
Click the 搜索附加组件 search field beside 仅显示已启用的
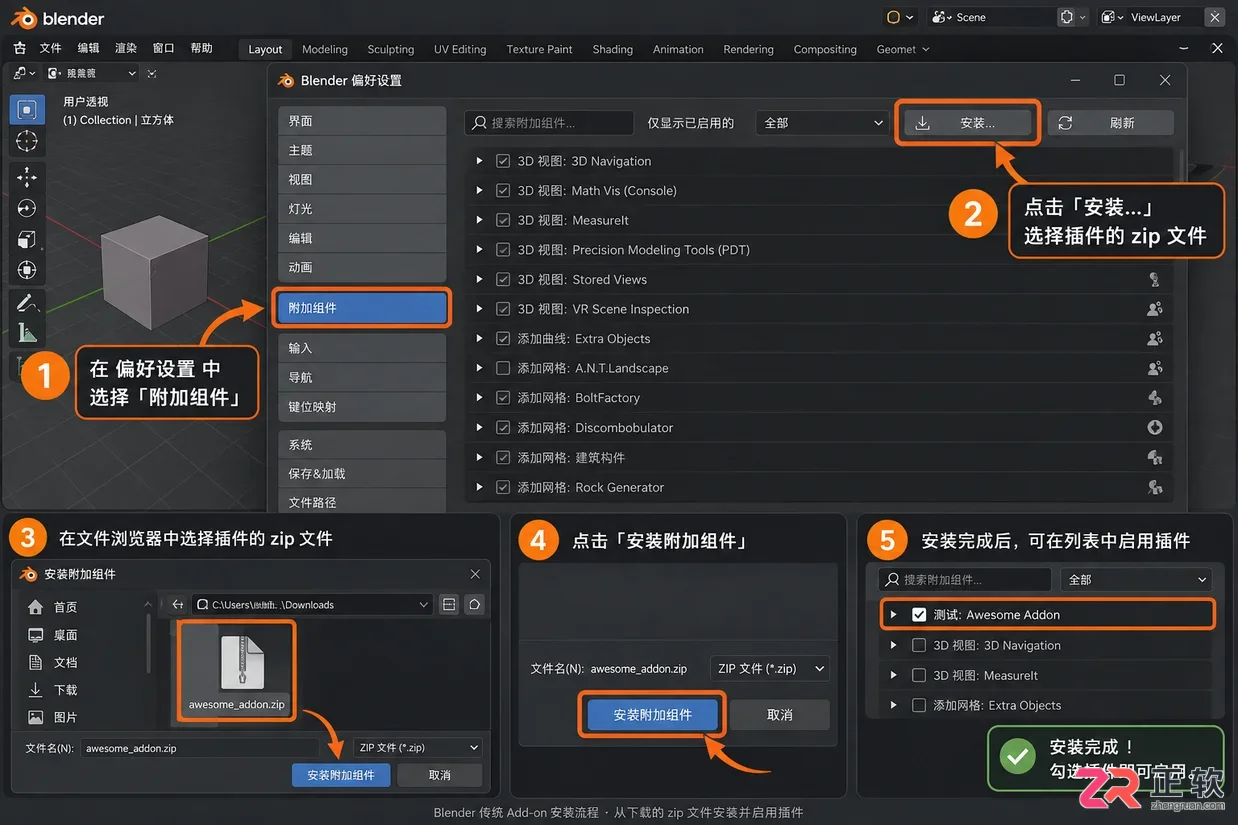[x=549, y=123]
